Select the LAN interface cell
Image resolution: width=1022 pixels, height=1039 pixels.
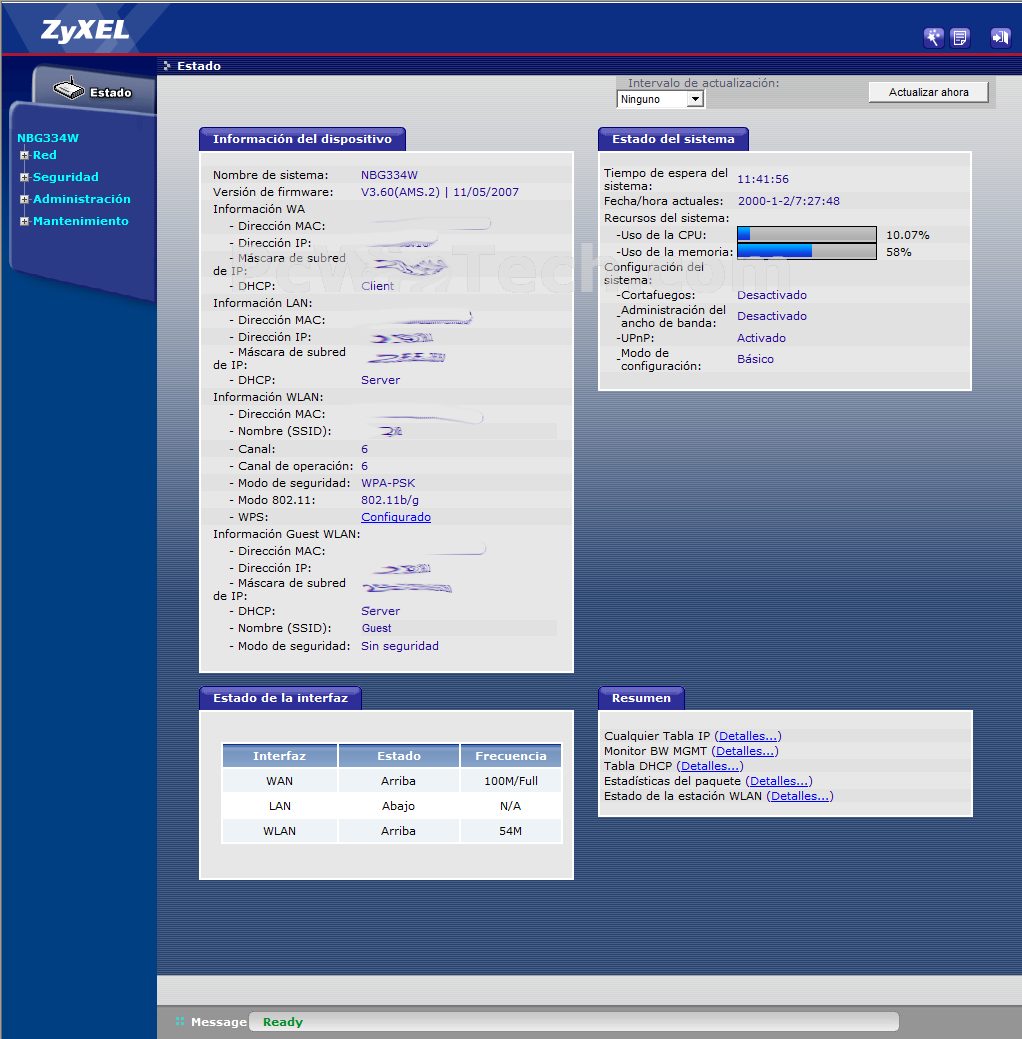[x=280, y=806]
